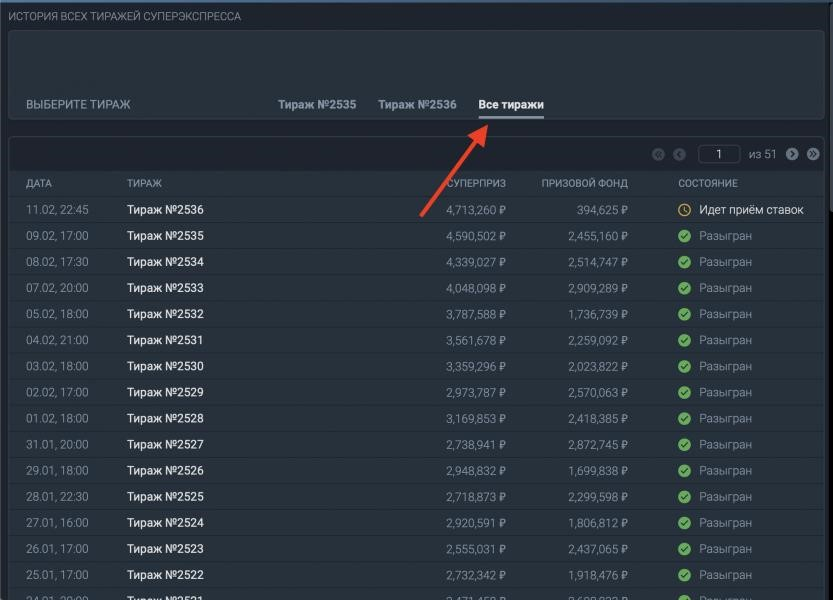Screen dimensions: 833x600
Task: Click the date 09.02, 17:00
Action: tap(57, 236)
